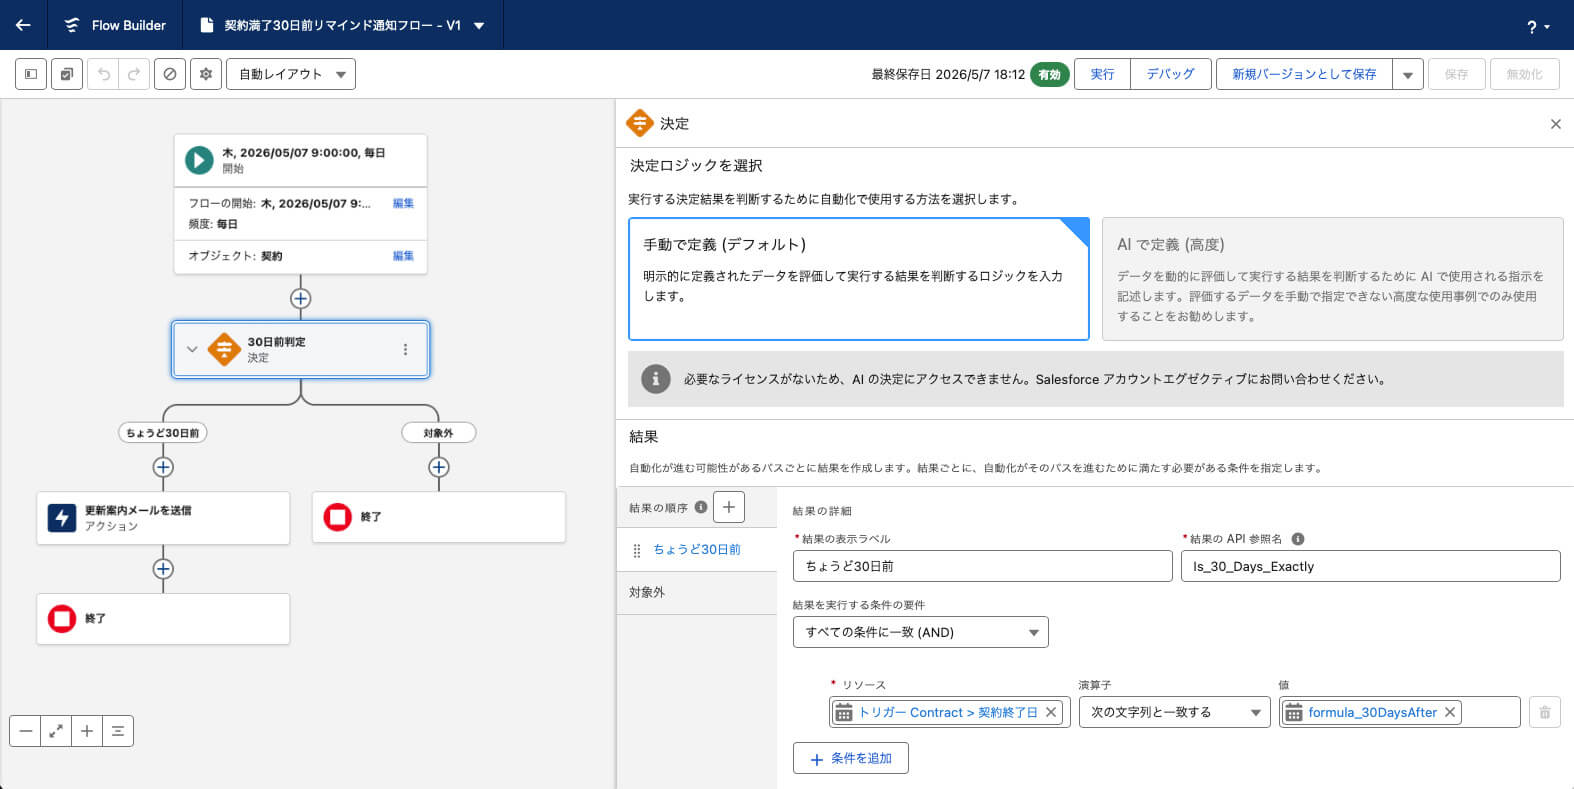This screenshot has height=789, width=1574.
Task: Zoom out the canvas with minus
Action: pos(26,731)
